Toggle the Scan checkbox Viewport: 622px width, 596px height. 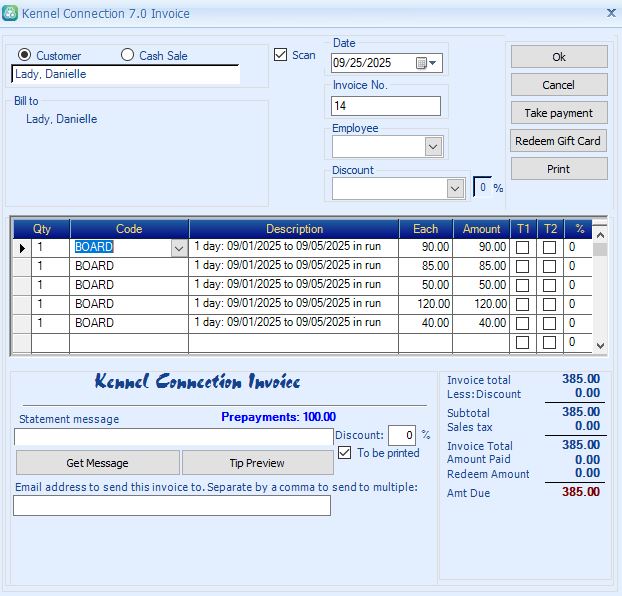tap(280, 55)
